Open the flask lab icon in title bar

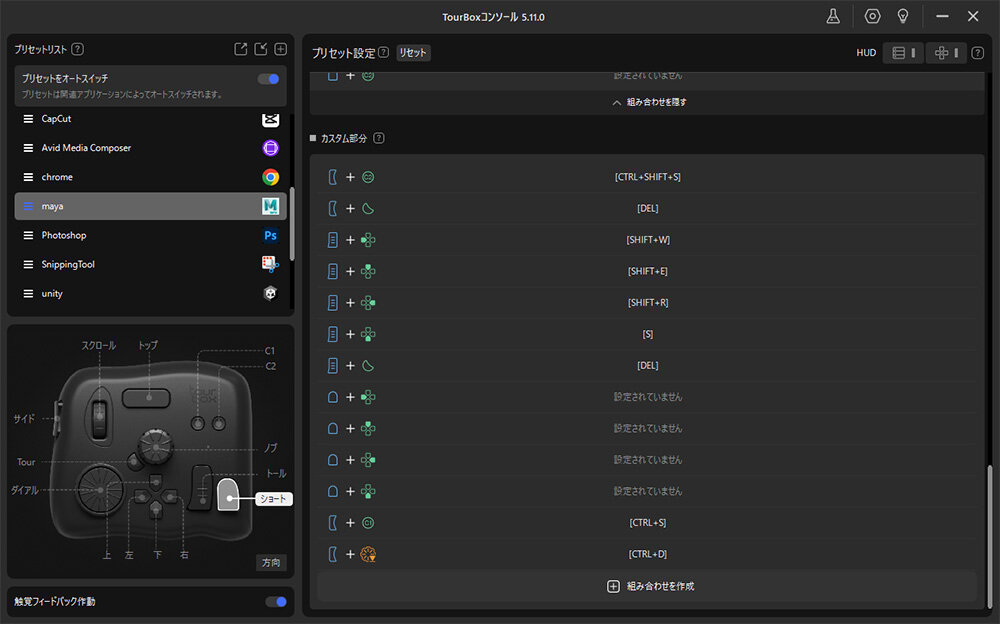(832, 17)
